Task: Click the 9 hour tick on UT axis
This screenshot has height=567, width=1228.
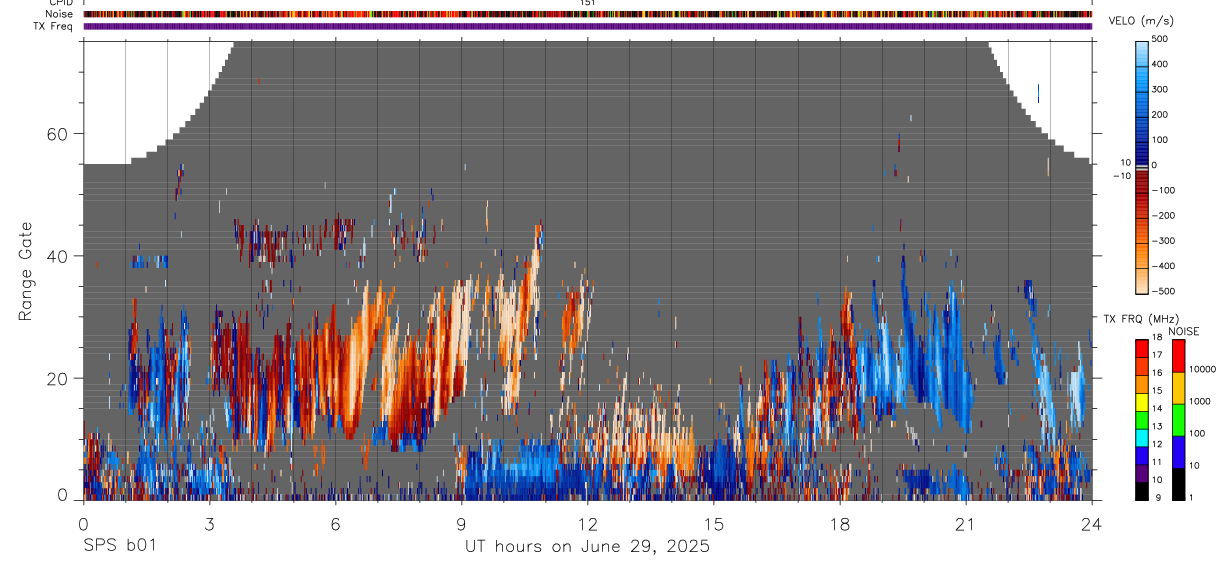Action: point(461,522)
